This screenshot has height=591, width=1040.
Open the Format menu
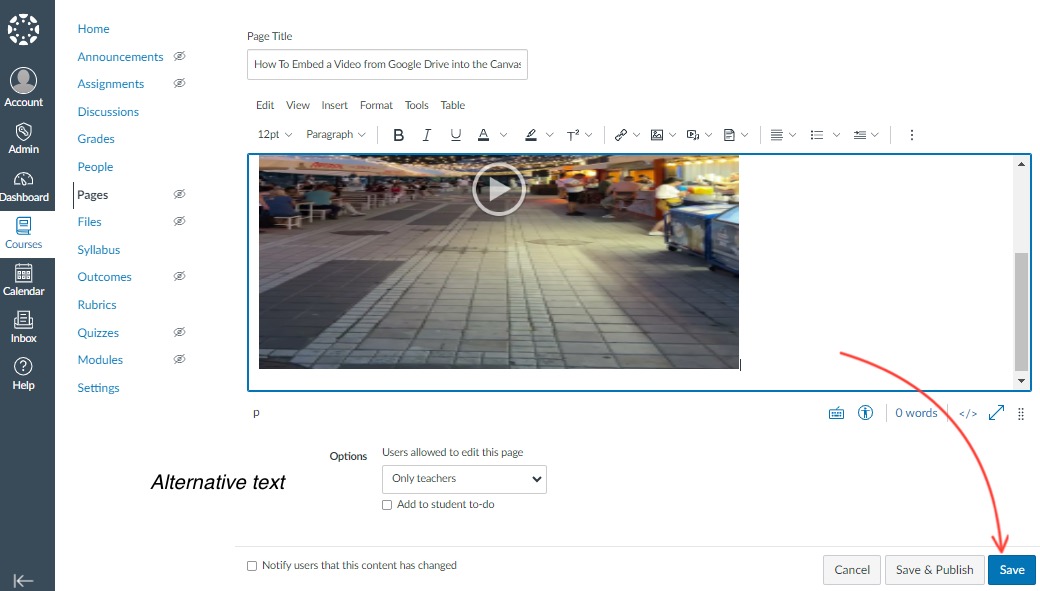pyautogui.click(x=376, y=105)
